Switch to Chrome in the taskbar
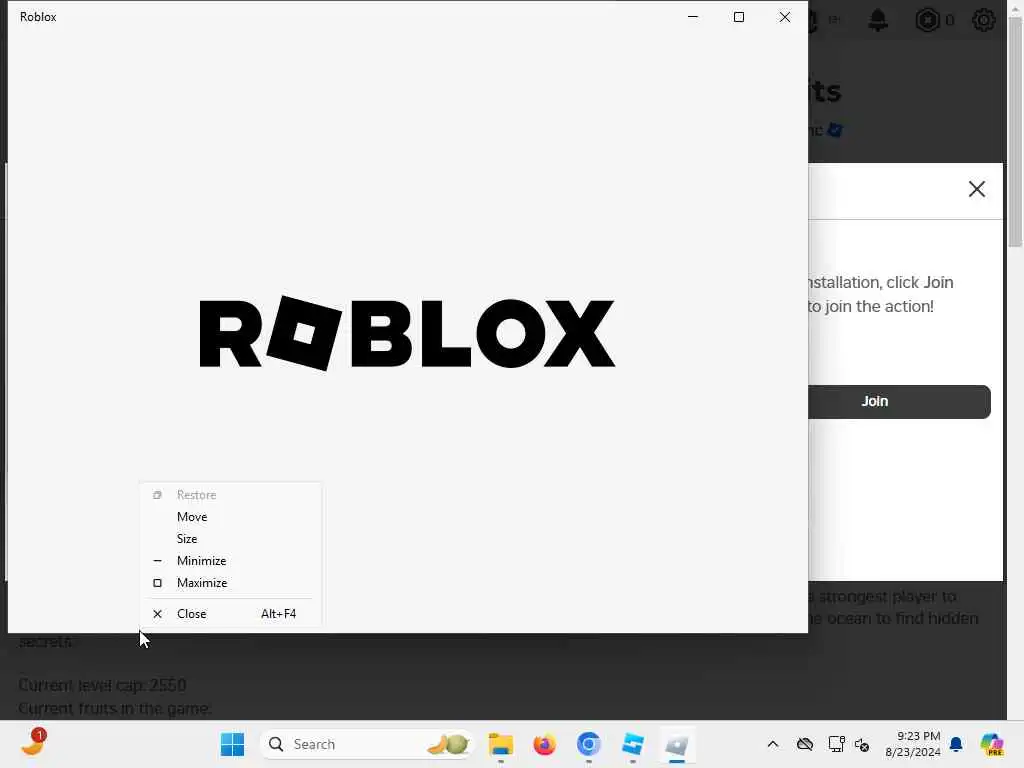The height and width of the screenshot is (768, 1024). [588, 744]
